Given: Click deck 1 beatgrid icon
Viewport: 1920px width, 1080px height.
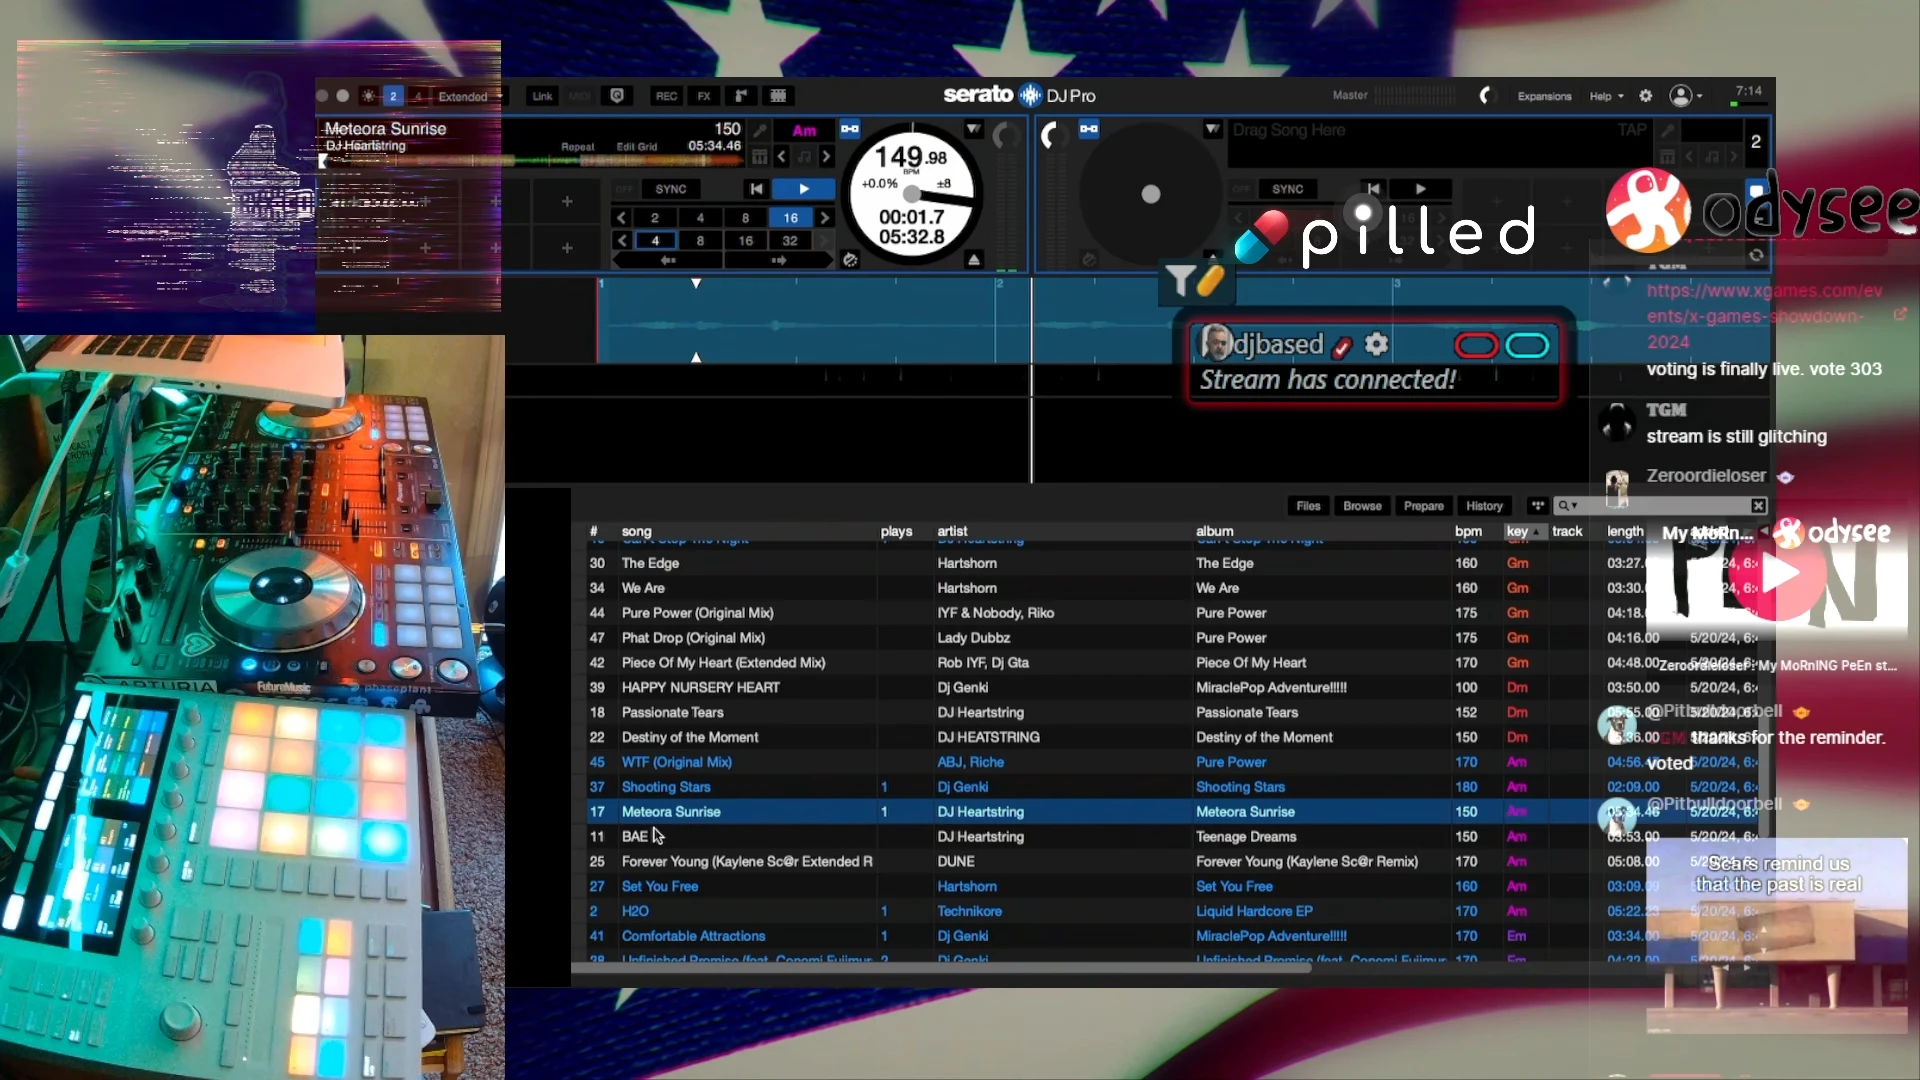Looking at the screenshot, I should tap(760, 157).
